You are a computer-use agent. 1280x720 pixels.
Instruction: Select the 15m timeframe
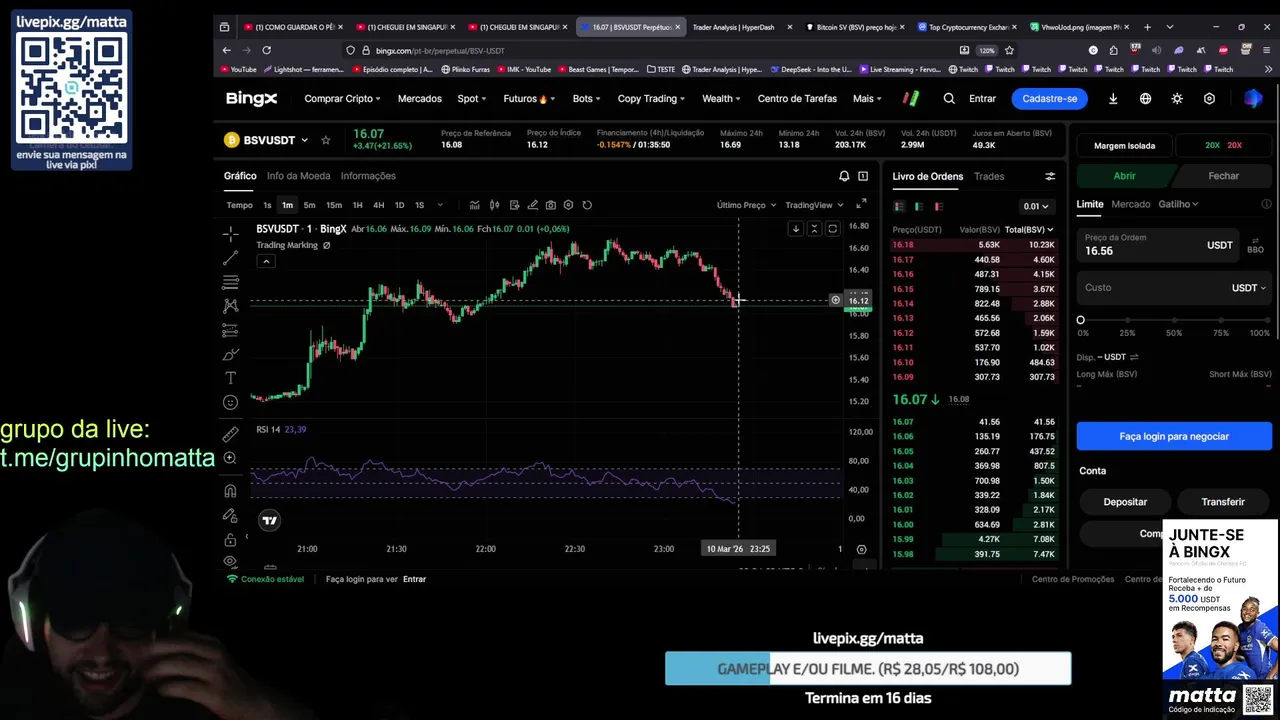[334, 205]
